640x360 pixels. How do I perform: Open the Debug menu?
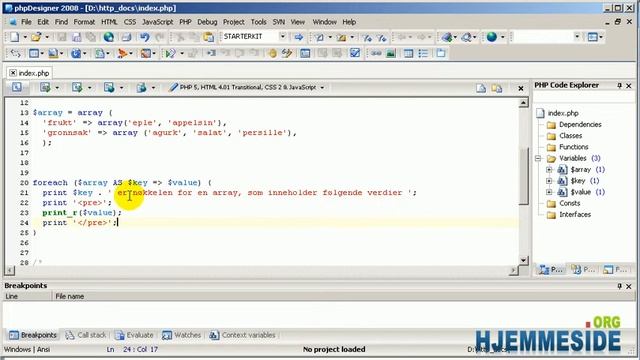click(207, 22)
